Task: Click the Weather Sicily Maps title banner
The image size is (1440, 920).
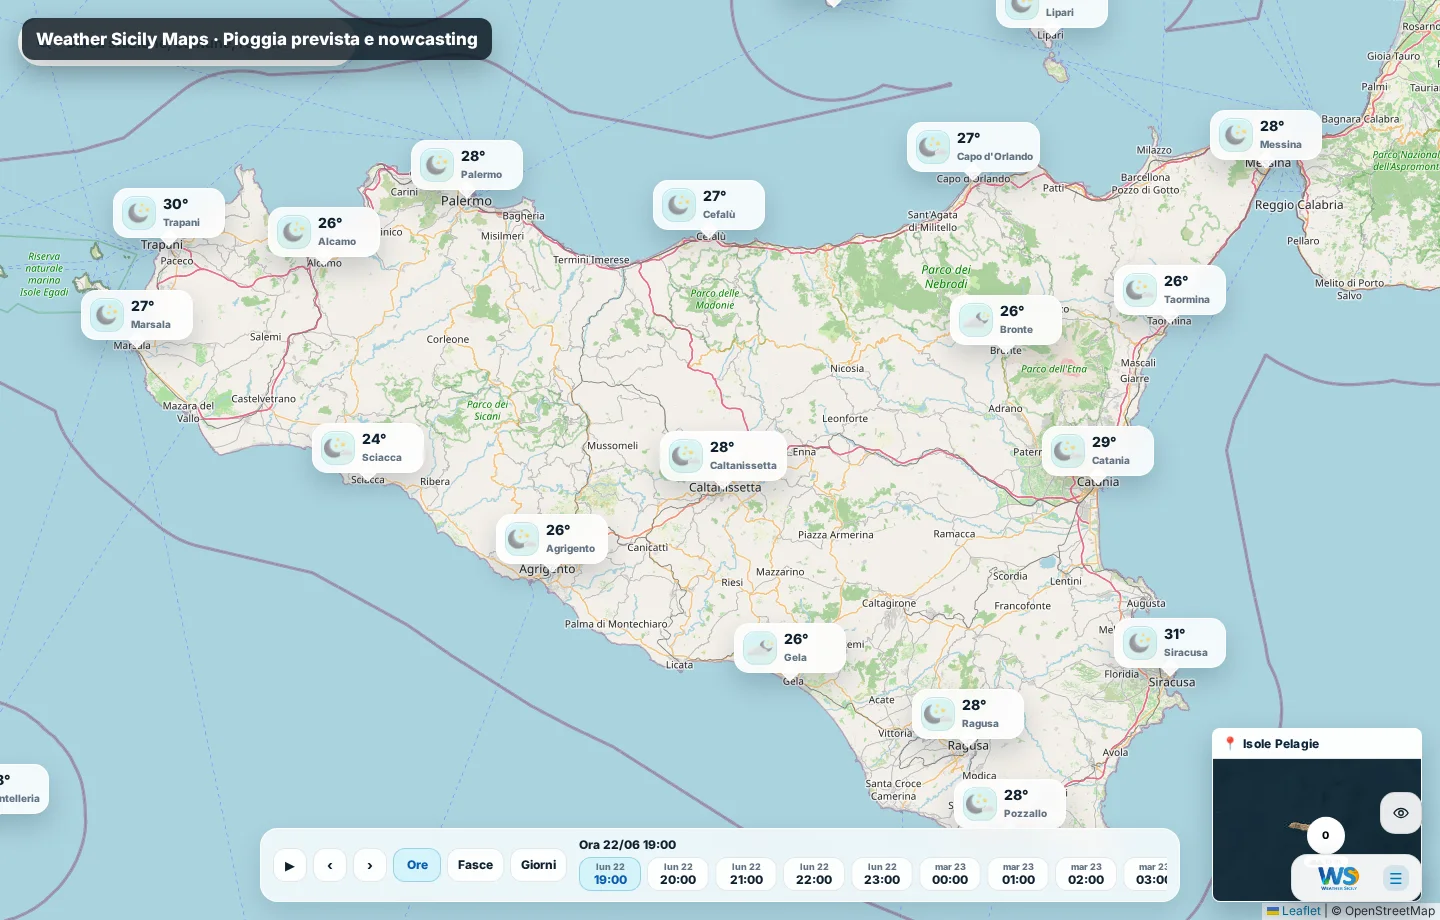Action: click(257, 39)
